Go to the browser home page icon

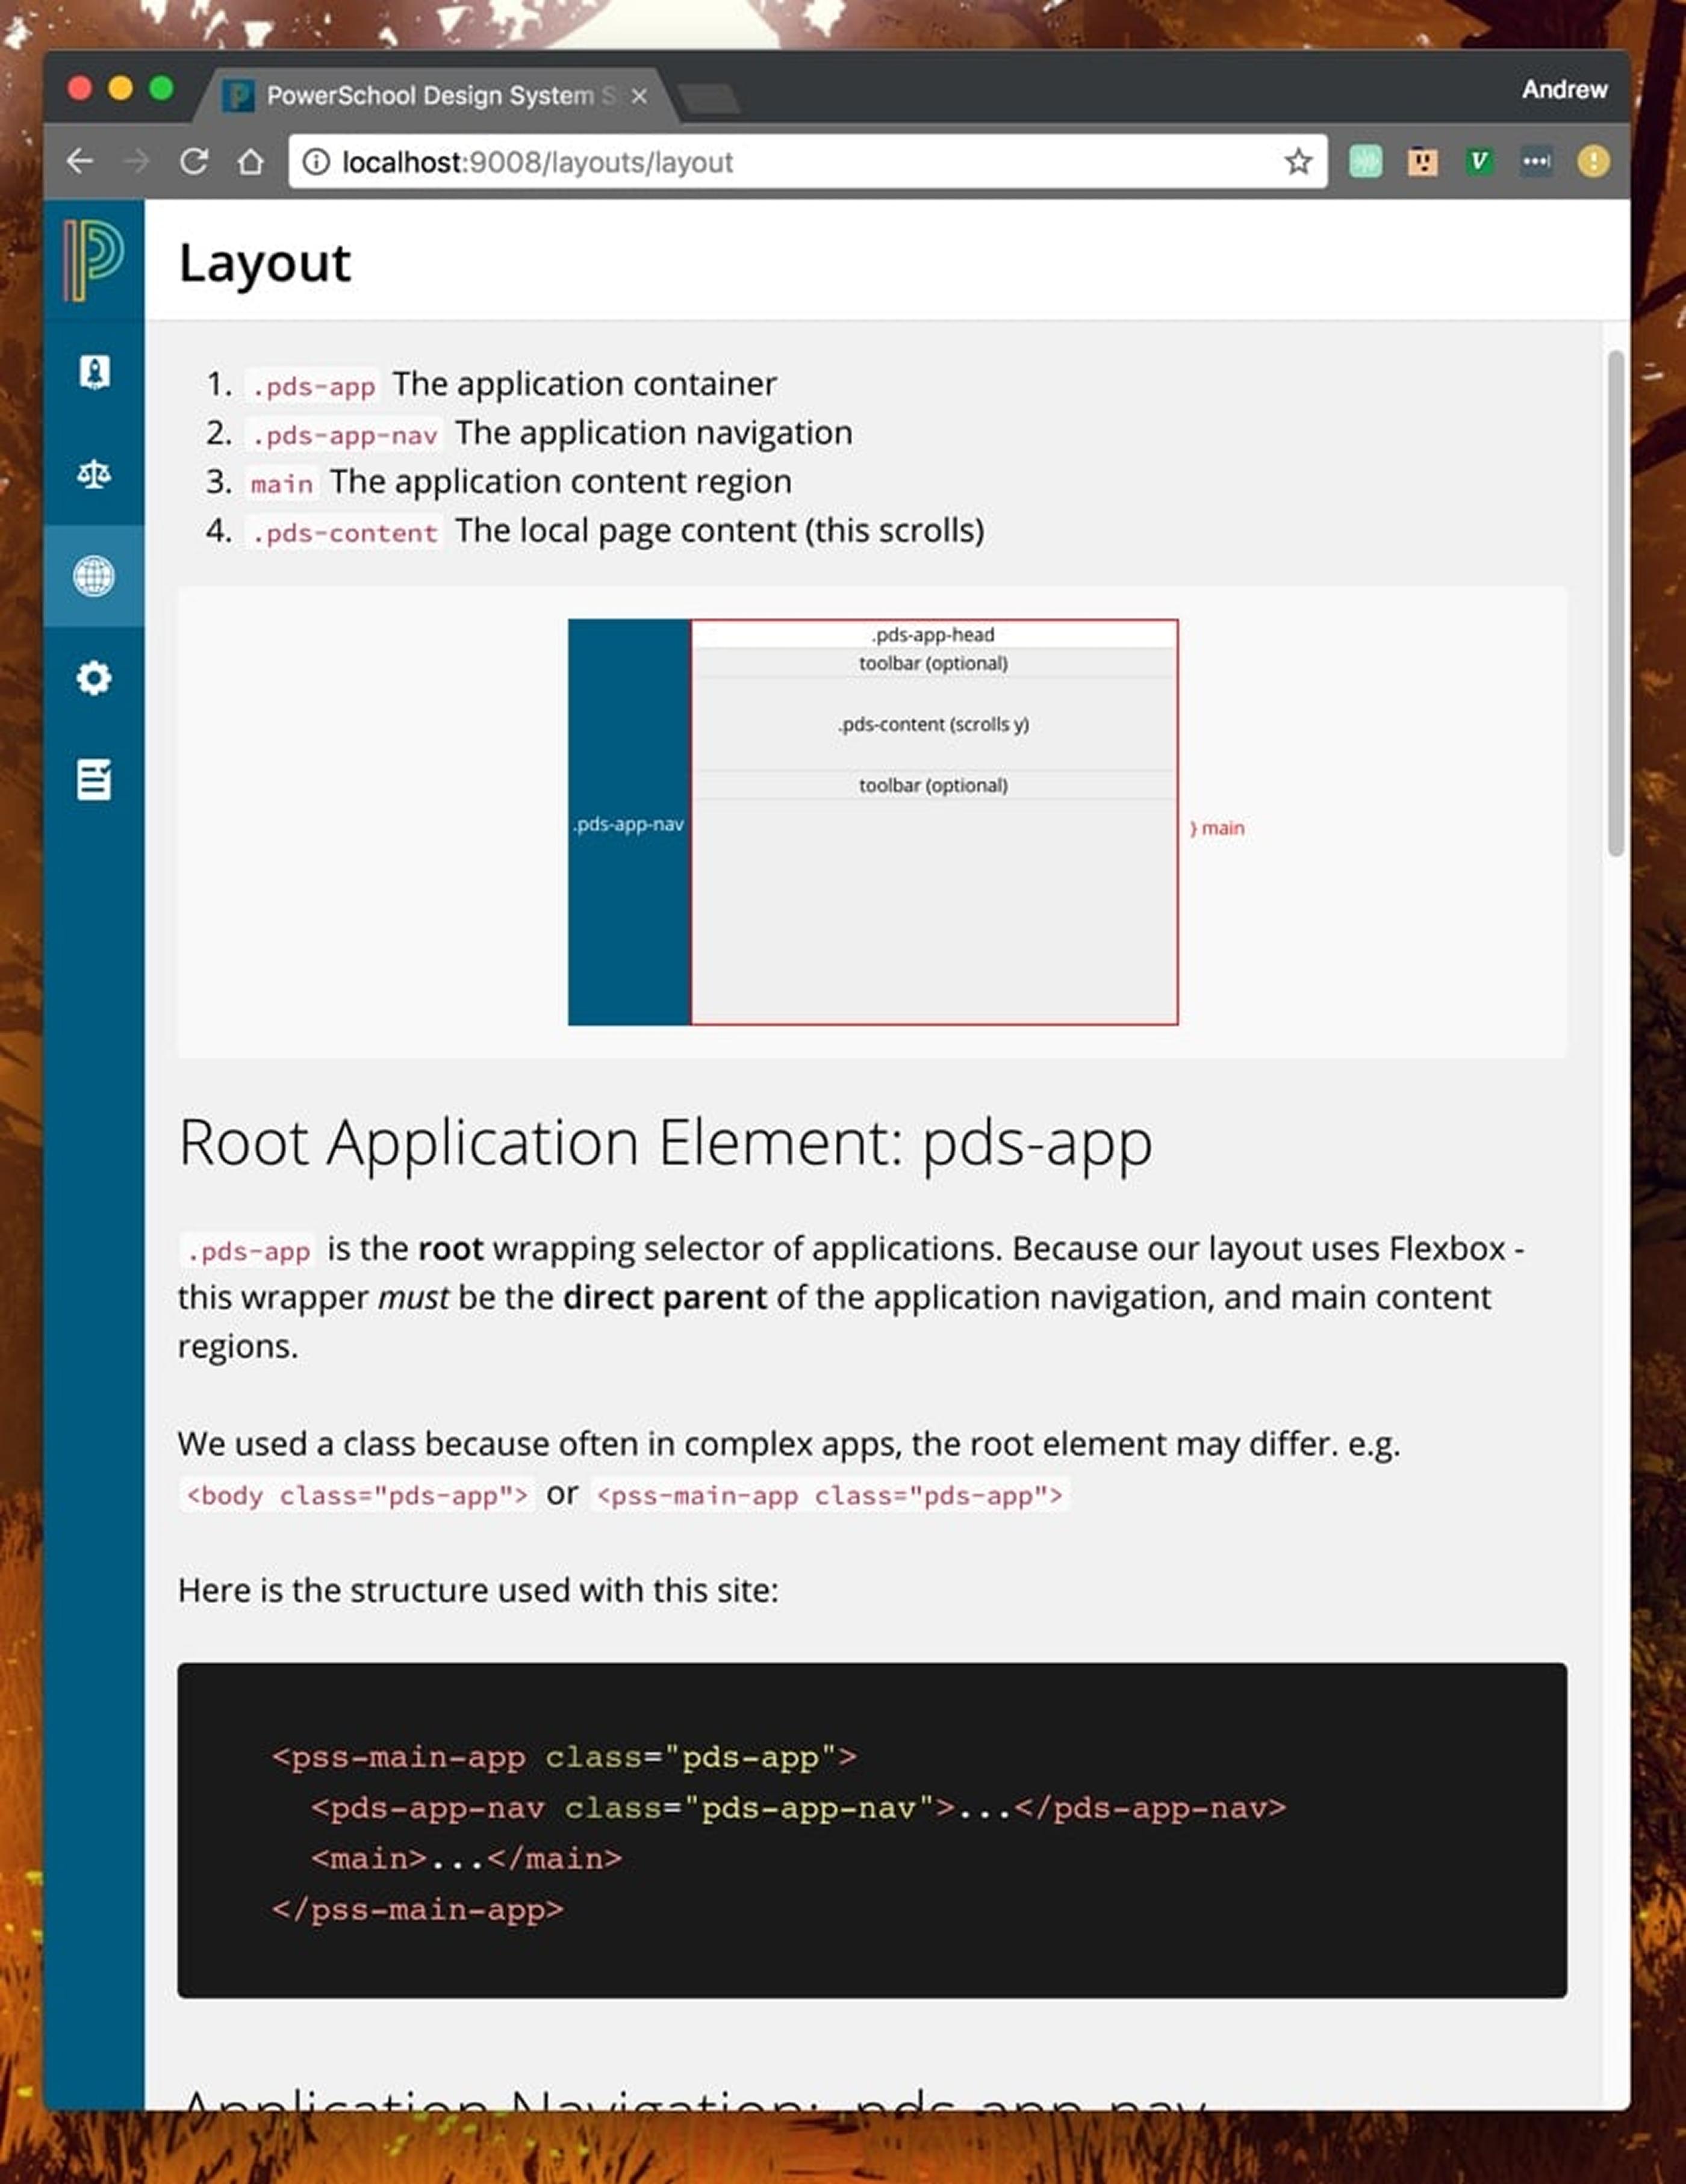coord(251,161)
